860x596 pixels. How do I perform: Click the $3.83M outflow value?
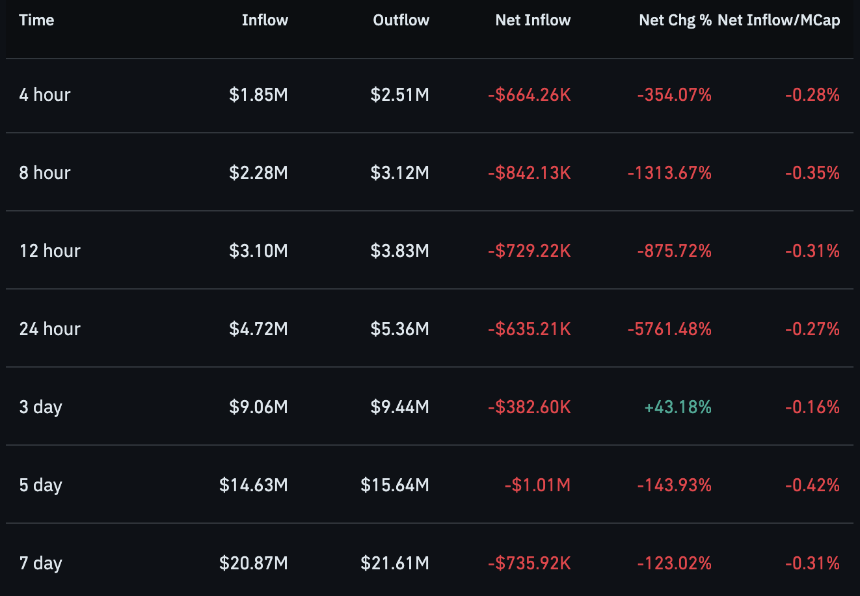(x=400, y=251)
